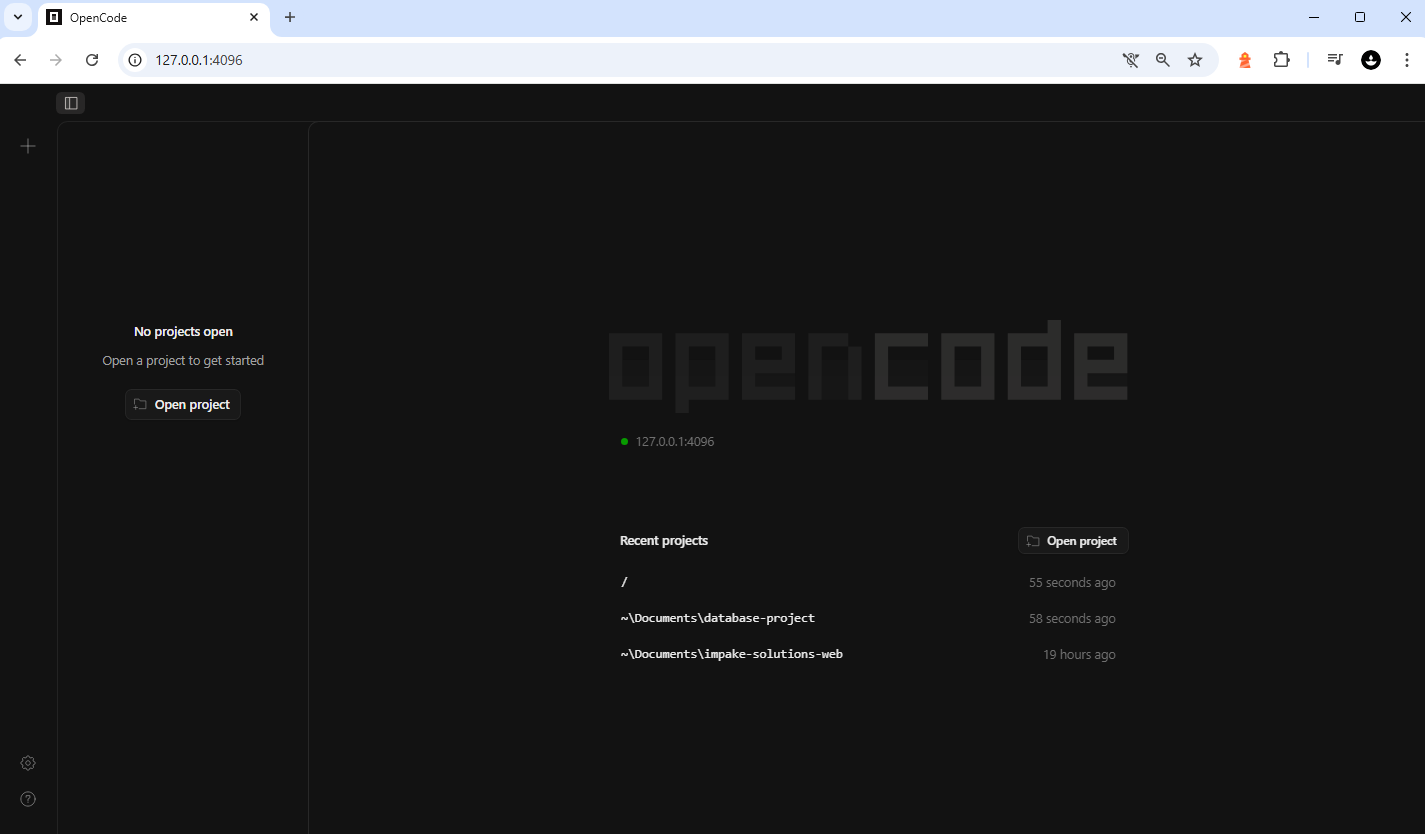This screenshot has height=834, width=1425.
Task: Open the help question mark icon
Action: coord(28,799)
